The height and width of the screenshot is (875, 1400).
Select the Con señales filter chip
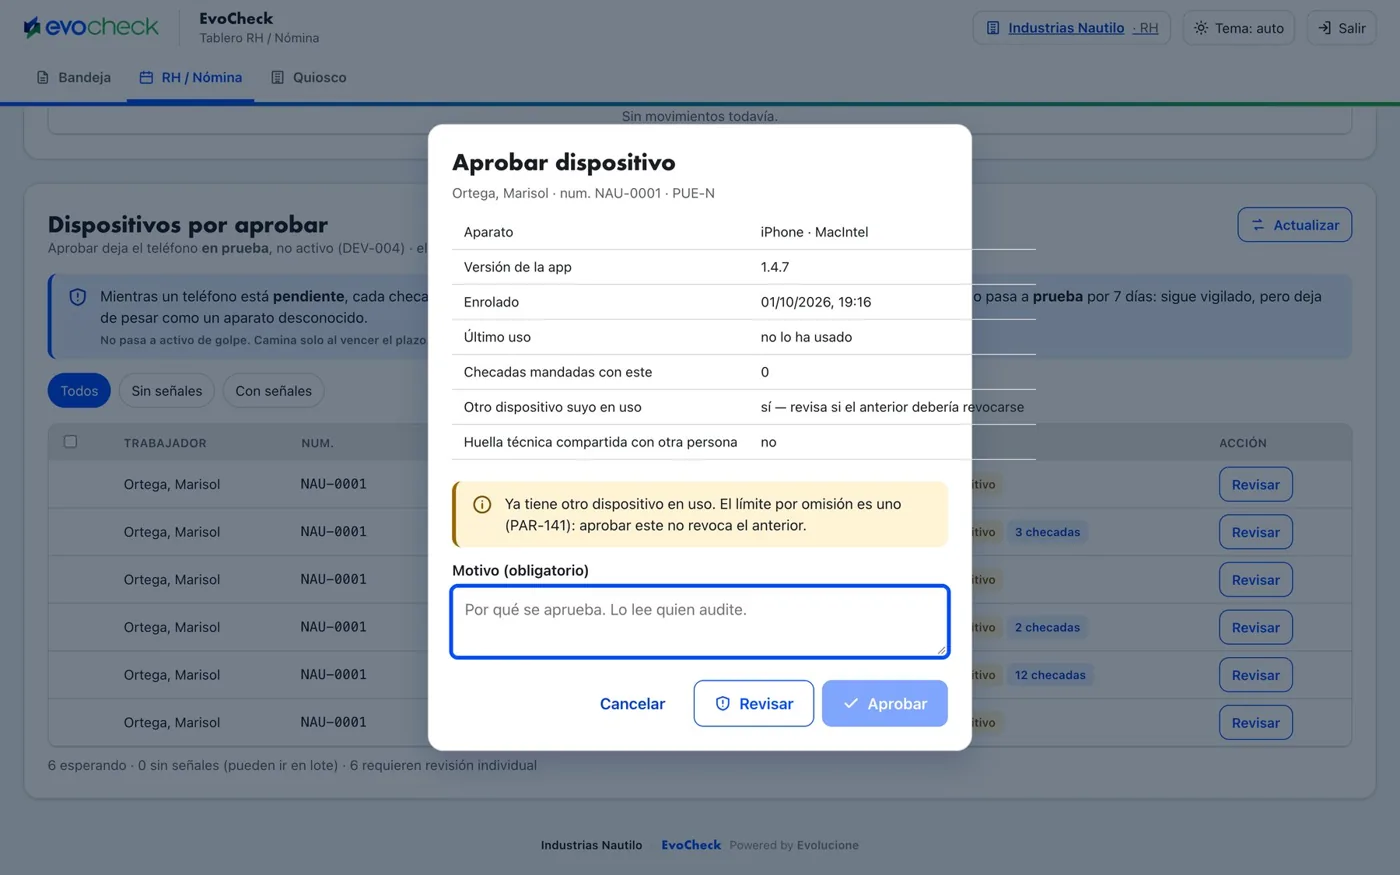(x=273, y=391)
